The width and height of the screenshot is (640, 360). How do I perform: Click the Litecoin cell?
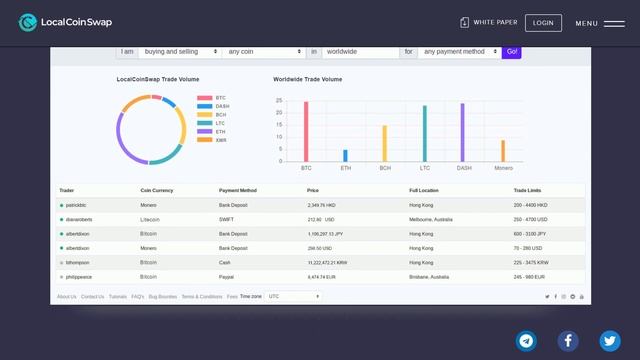[150, 220]
